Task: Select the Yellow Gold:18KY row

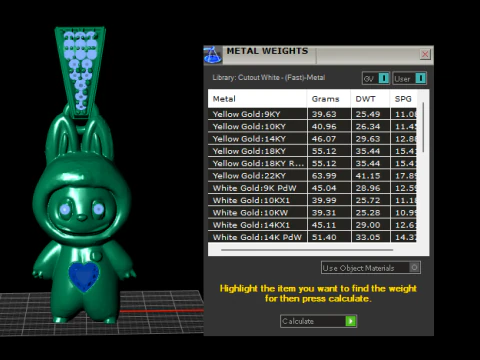Action: pyautogui.click(x=312, y=151)
